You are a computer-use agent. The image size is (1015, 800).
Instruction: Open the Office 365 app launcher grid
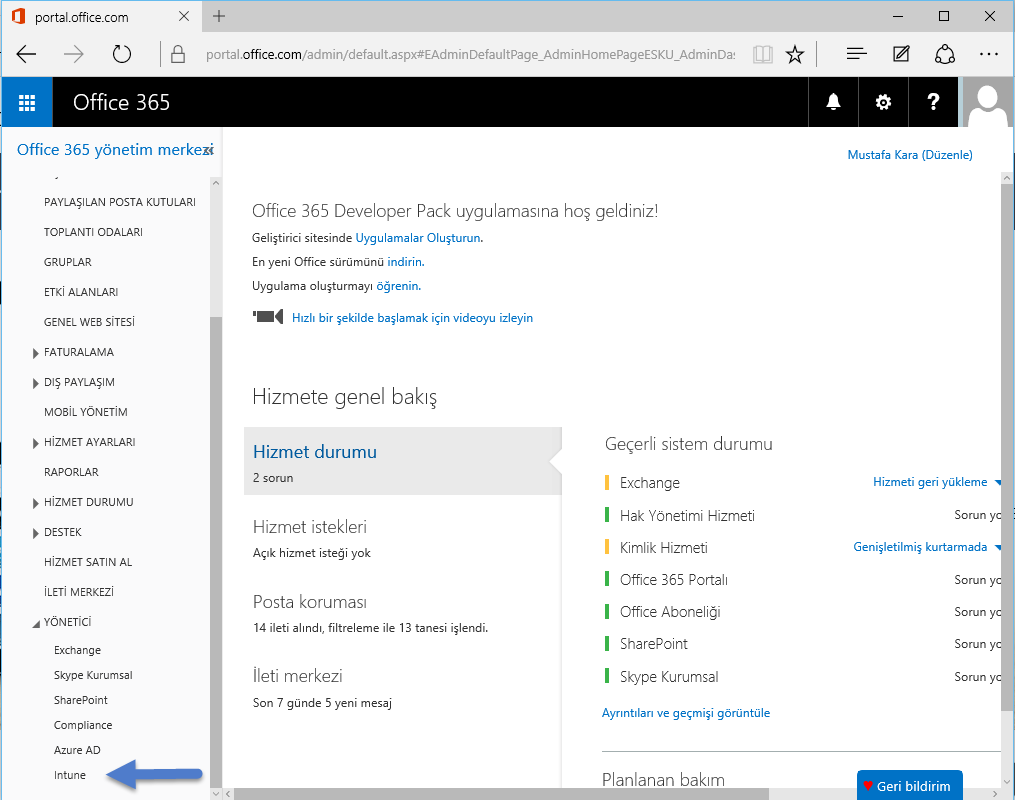point(27,102)
